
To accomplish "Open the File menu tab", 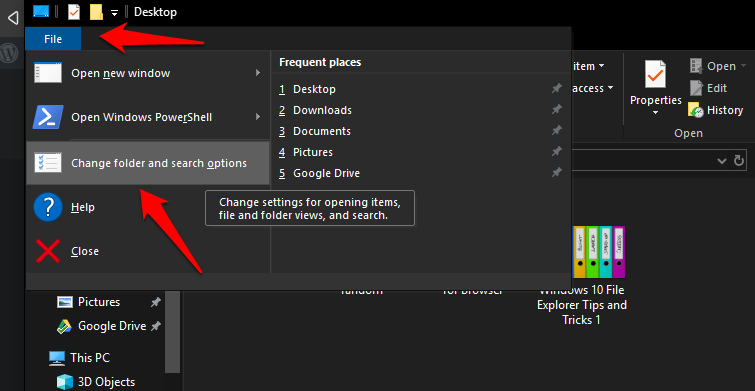I will (53, 39).
